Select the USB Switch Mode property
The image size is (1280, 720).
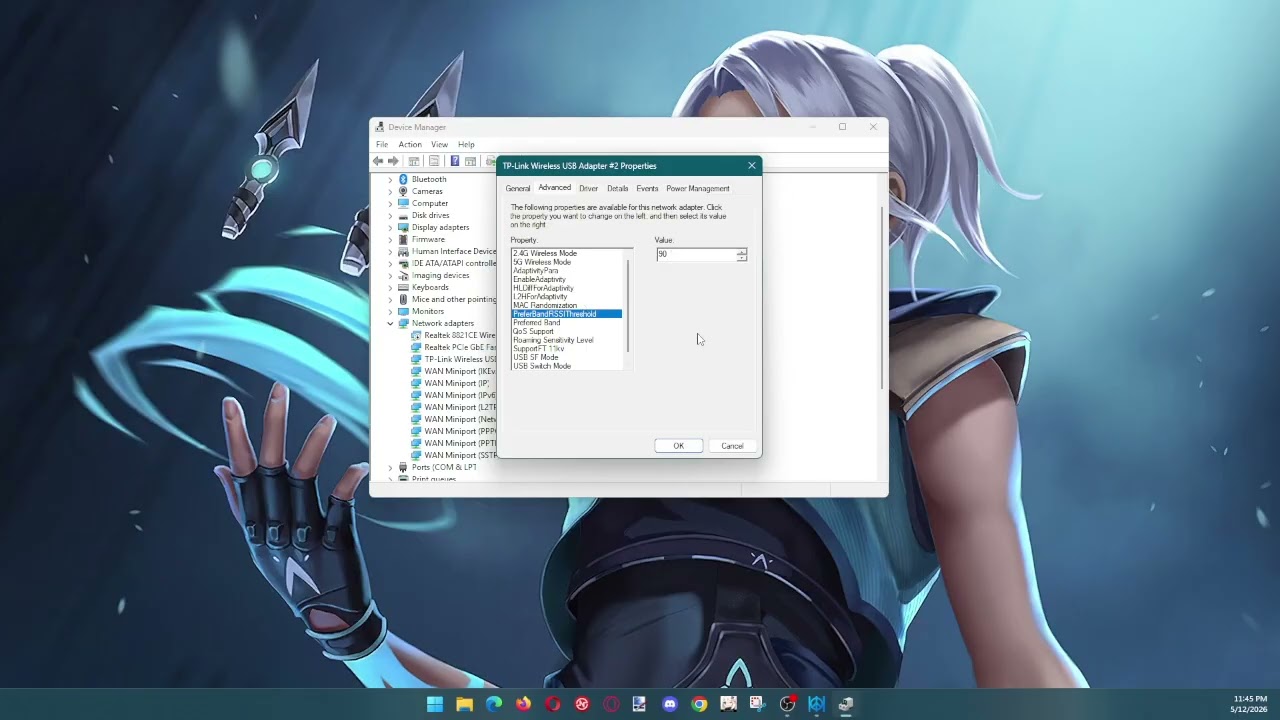(x=542, y=366)
